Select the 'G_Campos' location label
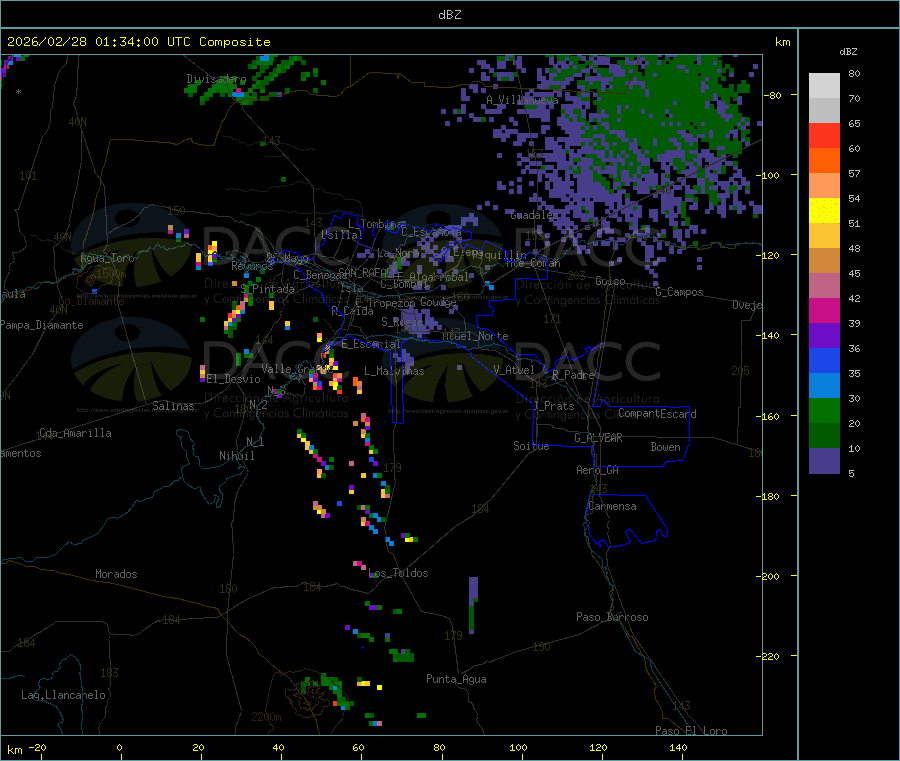 click(x=679, y=292)
